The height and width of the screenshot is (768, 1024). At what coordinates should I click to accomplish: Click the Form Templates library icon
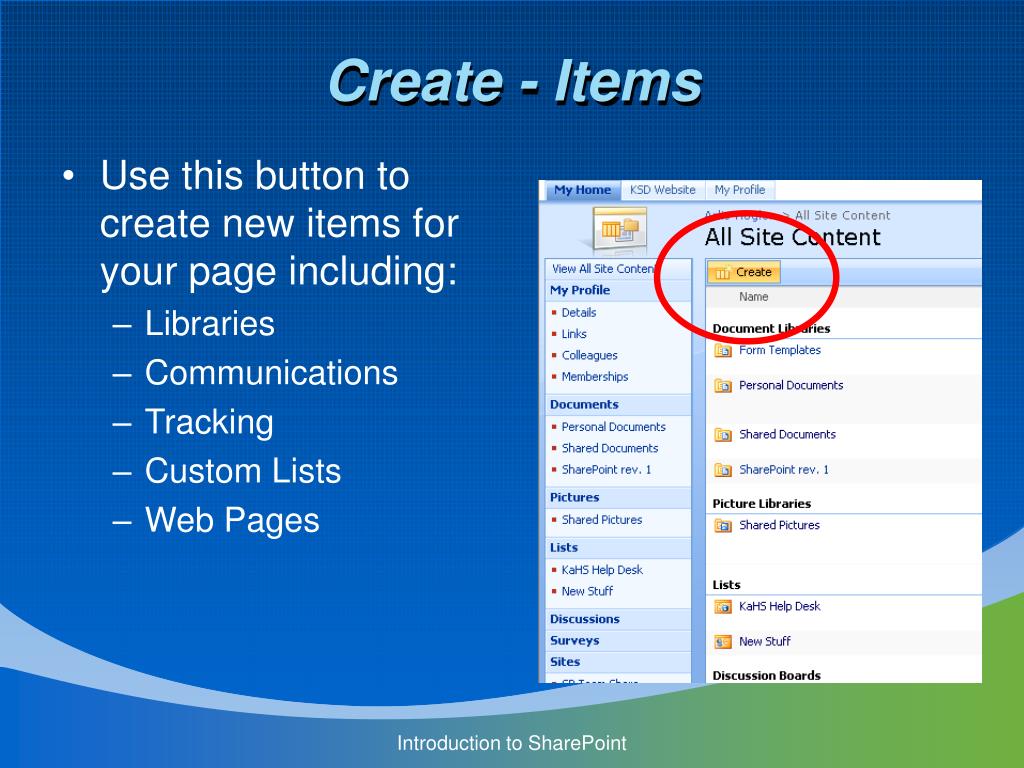[722, 351]
